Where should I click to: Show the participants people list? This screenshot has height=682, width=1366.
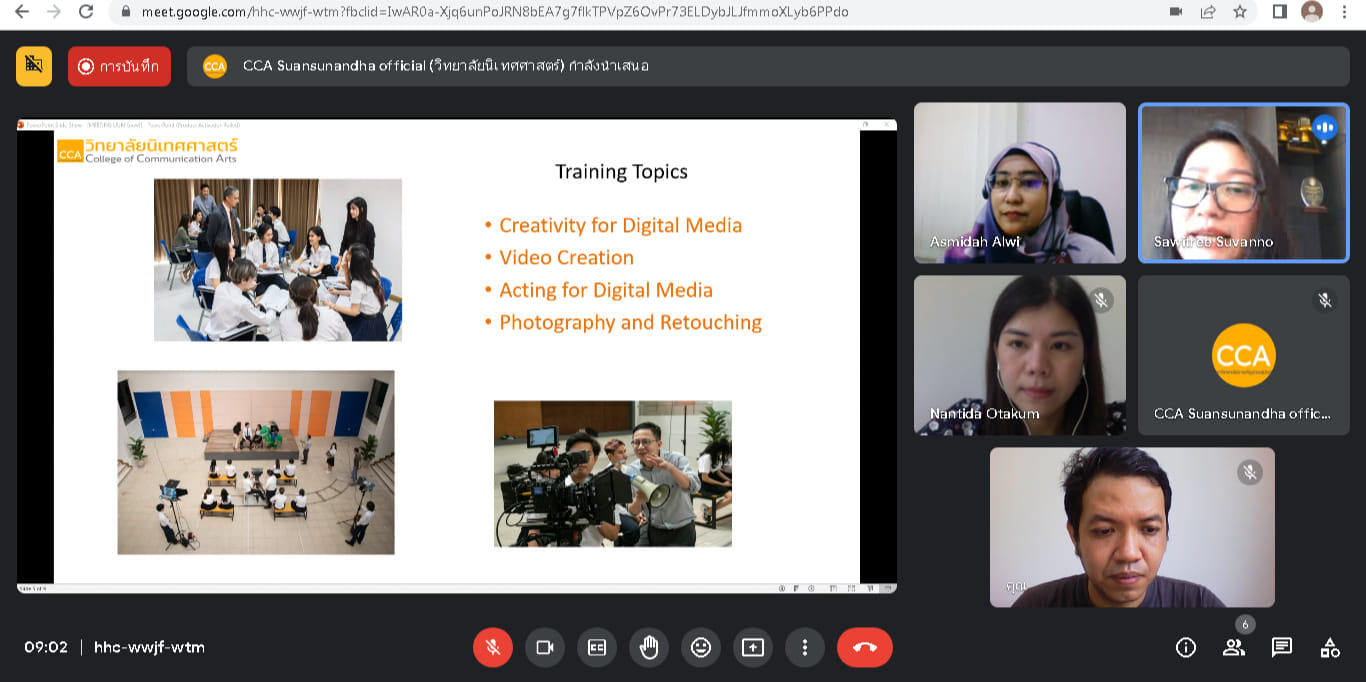click(x=1234, y=647)
